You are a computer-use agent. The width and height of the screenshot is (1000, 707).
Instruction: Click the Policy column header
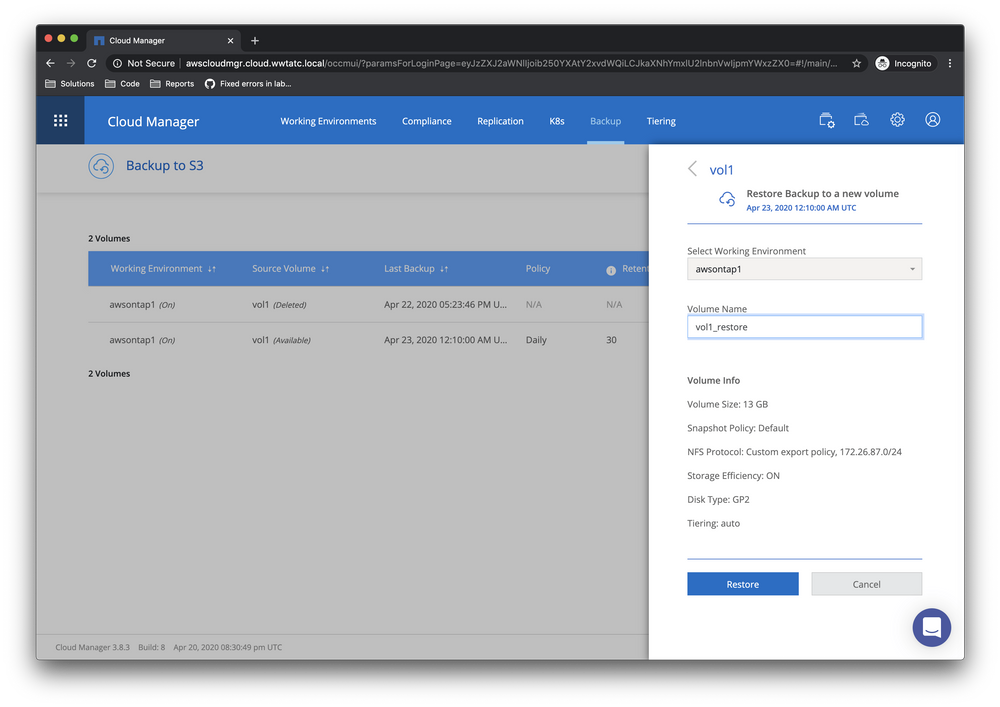pos(538,268)
